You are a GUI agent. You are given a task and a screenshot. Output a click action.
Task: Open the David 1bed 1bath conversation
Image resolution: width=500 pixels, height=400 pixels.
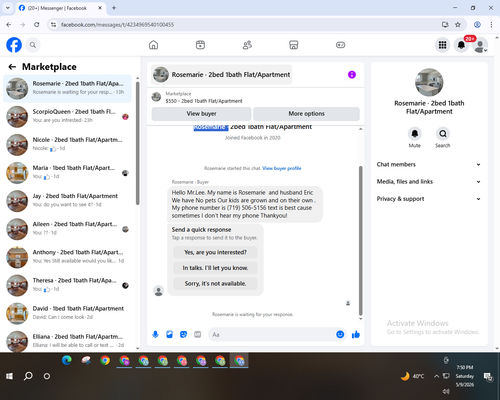click(67, 313)
